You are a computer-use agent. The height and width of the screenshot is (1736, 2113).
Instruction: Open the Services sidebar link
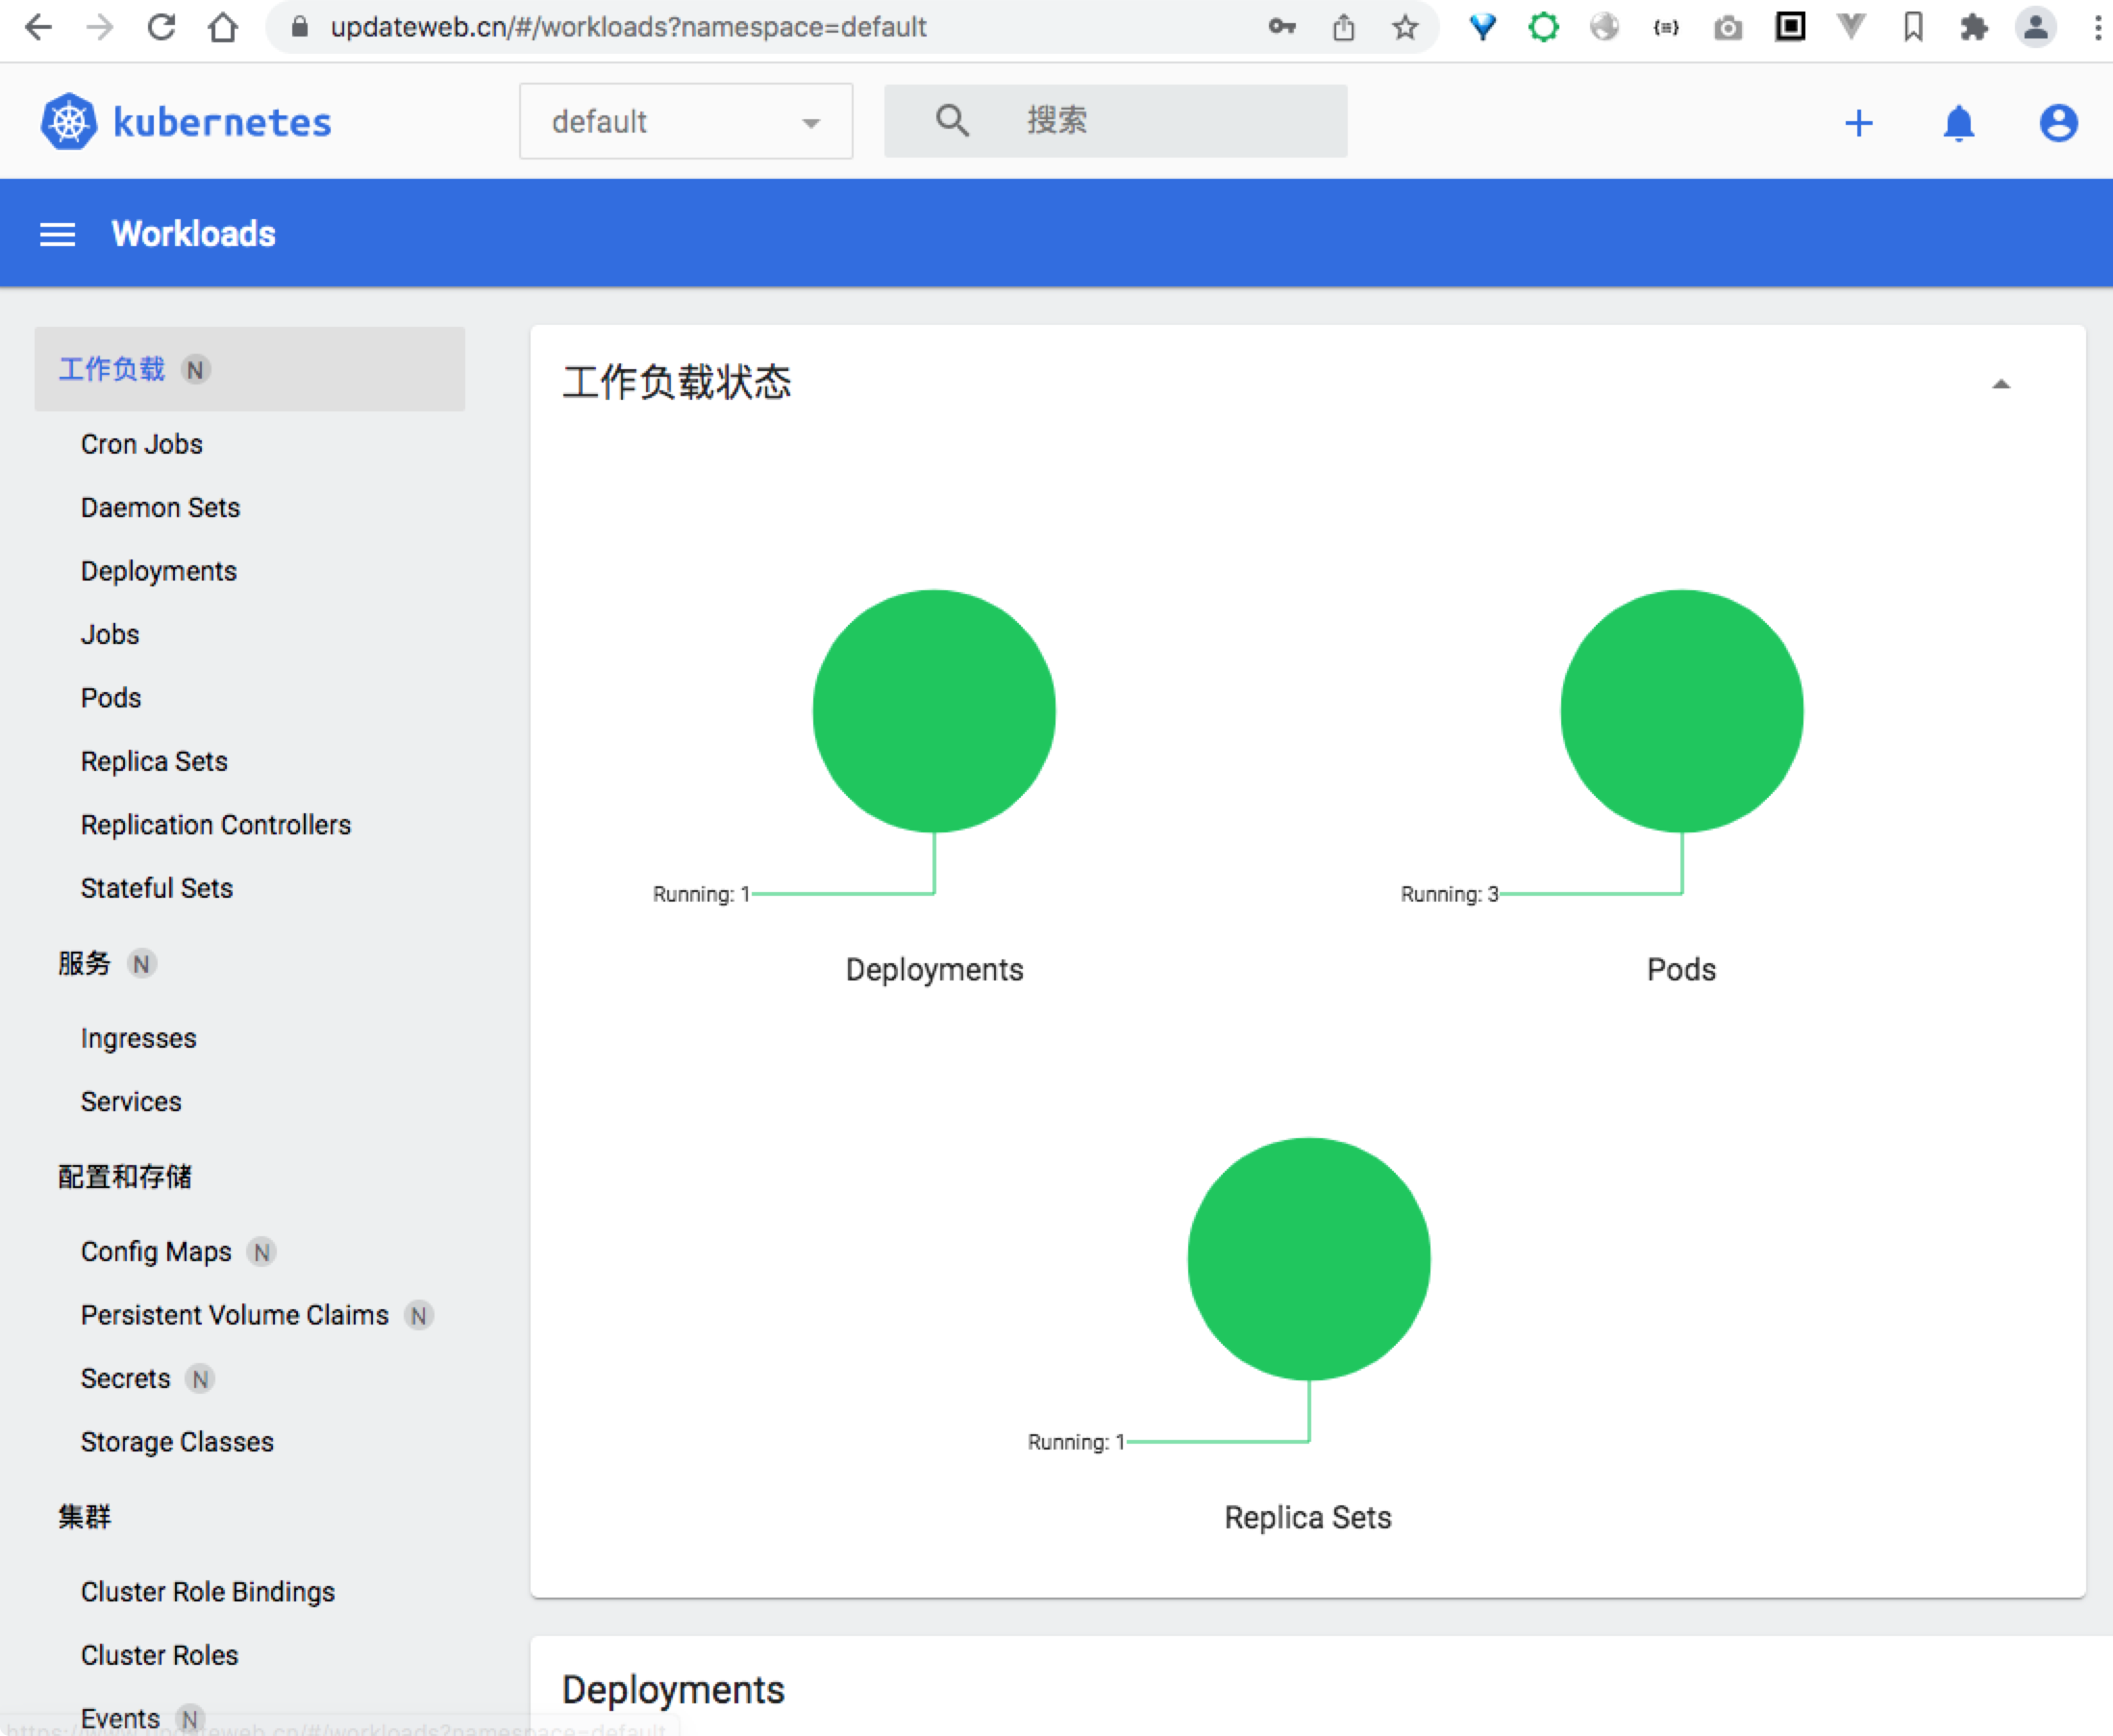(x=131, y=1101)
